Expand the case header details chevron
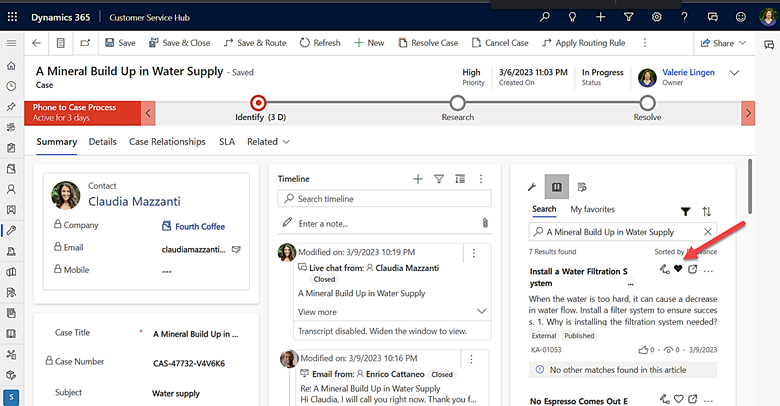 (x=735, y=73)
